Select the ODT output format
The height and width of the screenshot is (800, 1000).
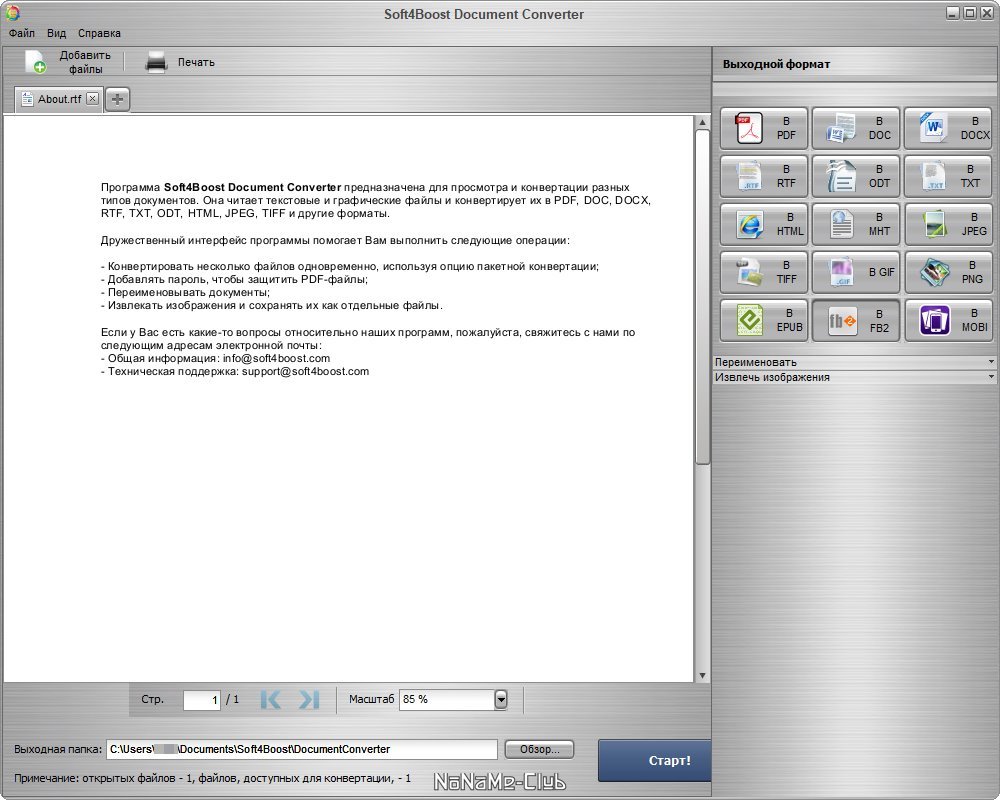[x=855, y=177]
